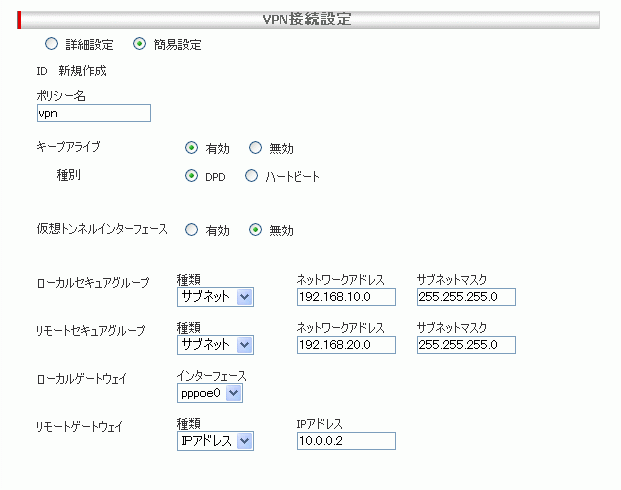Open ローカルセキュアグループ 種類 dropdown
Image resolution: width=621 pixels, height=490 pixels.
click(x=215, y=297)
